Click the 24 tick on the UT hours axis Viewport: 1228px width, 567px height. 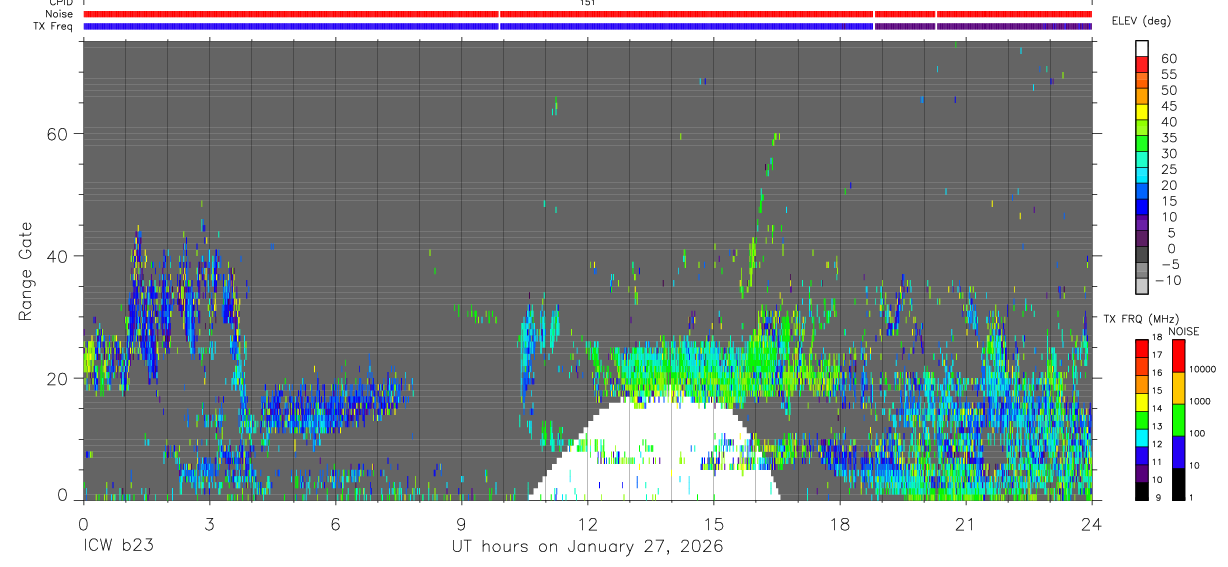pos(1091,523)
